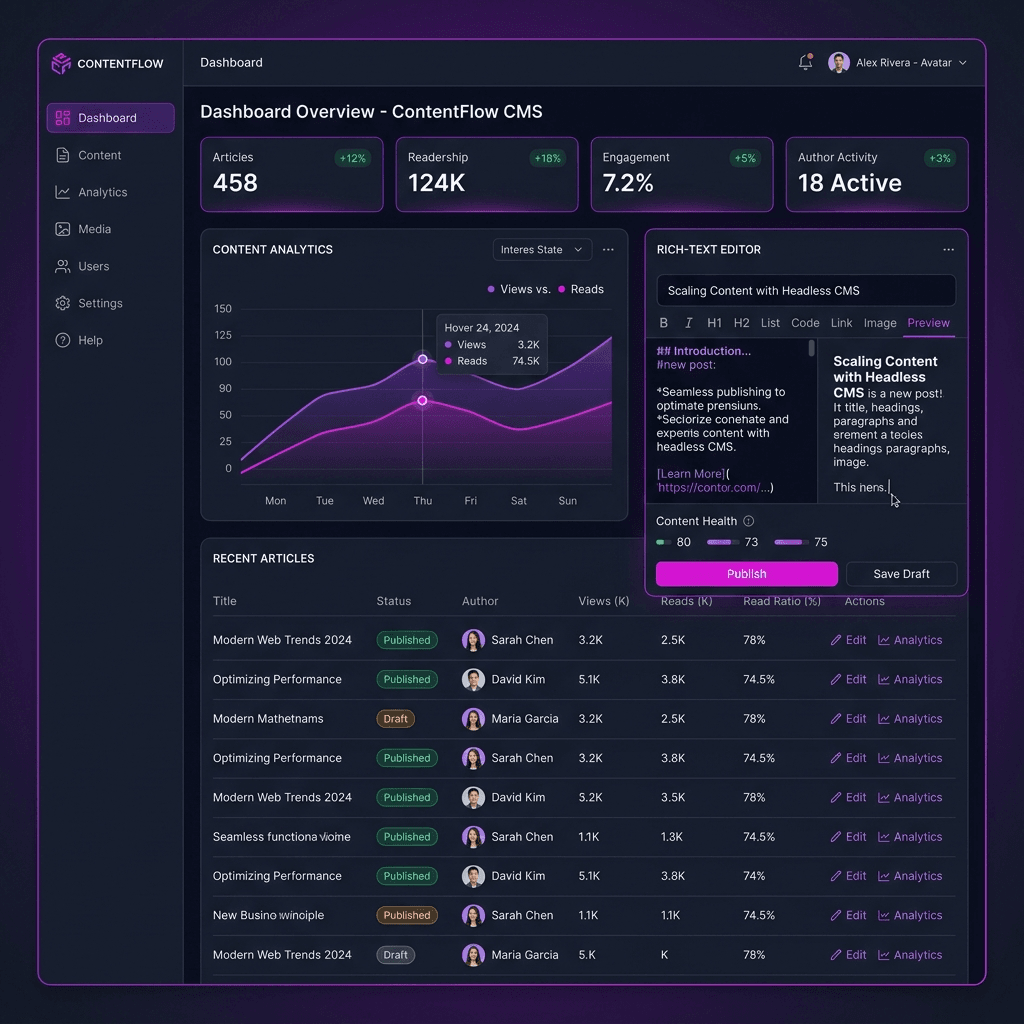The image size is (1024, 1024).
Task: Edit the Seamless functiona article
Action: [848, 837]
